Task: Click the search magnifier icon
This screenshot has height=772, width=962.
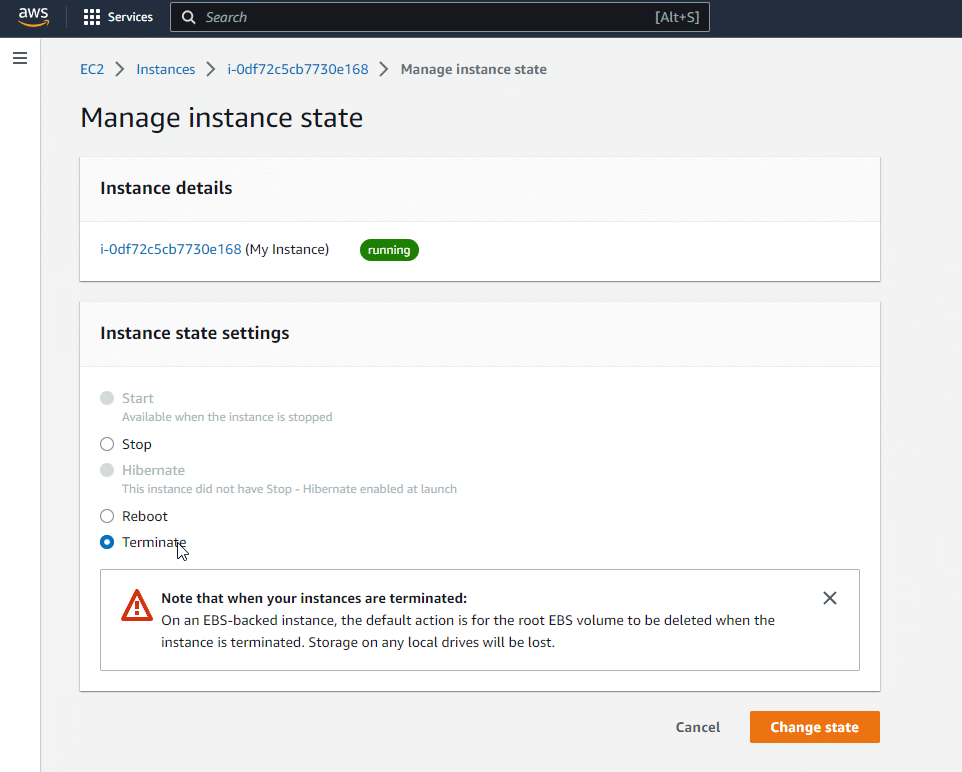Action: tap(188, 17)
